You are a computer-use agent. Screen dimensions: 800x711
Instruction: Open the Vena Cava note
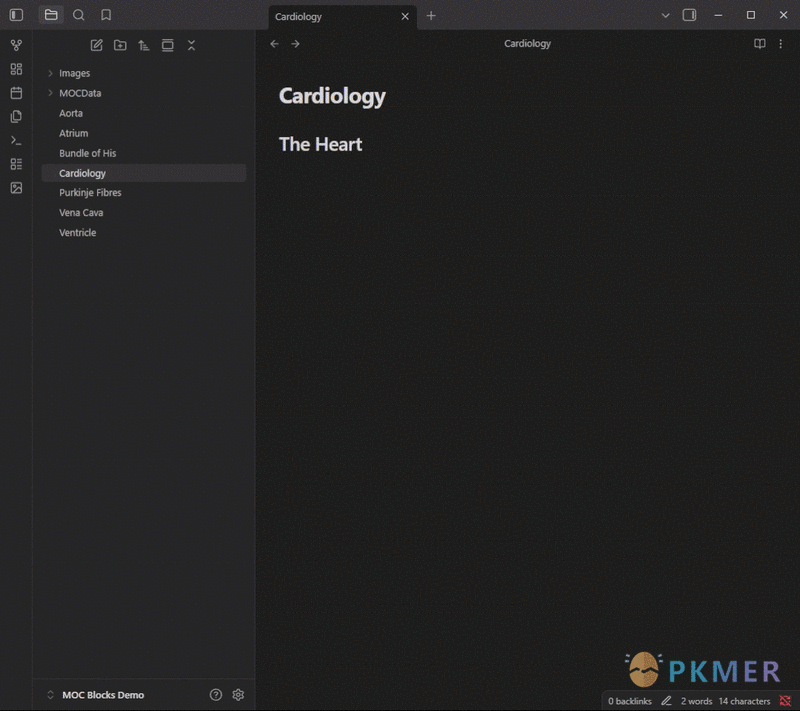click(144, 213)
